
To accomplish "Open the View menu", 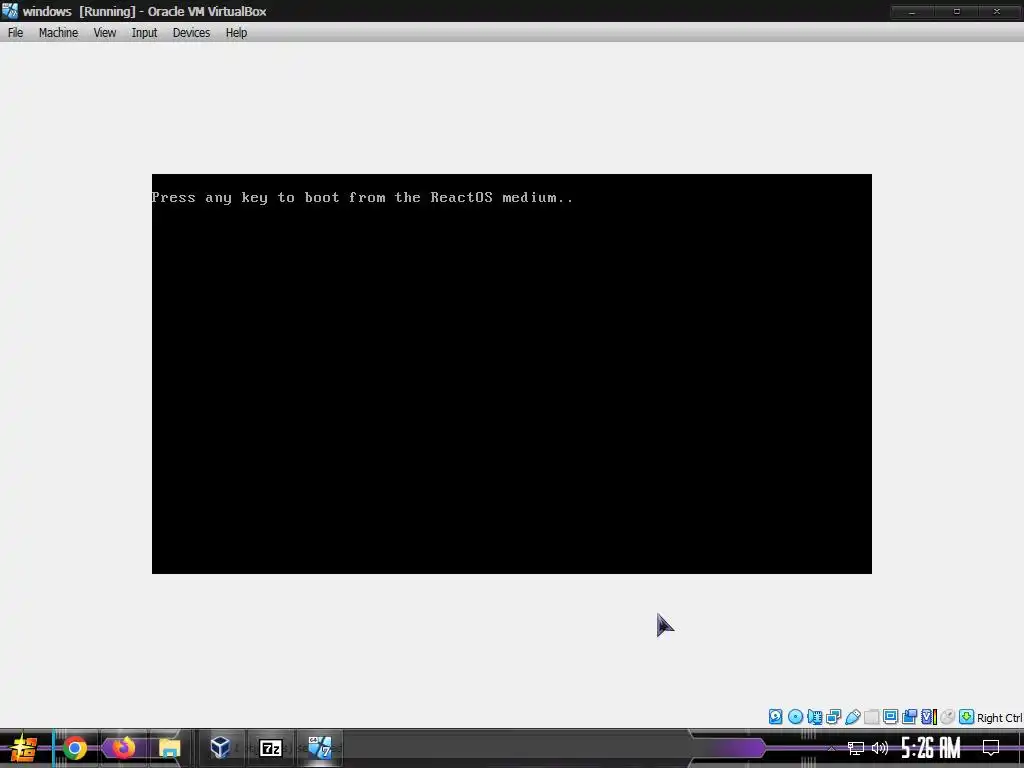I will coord(104,33).
